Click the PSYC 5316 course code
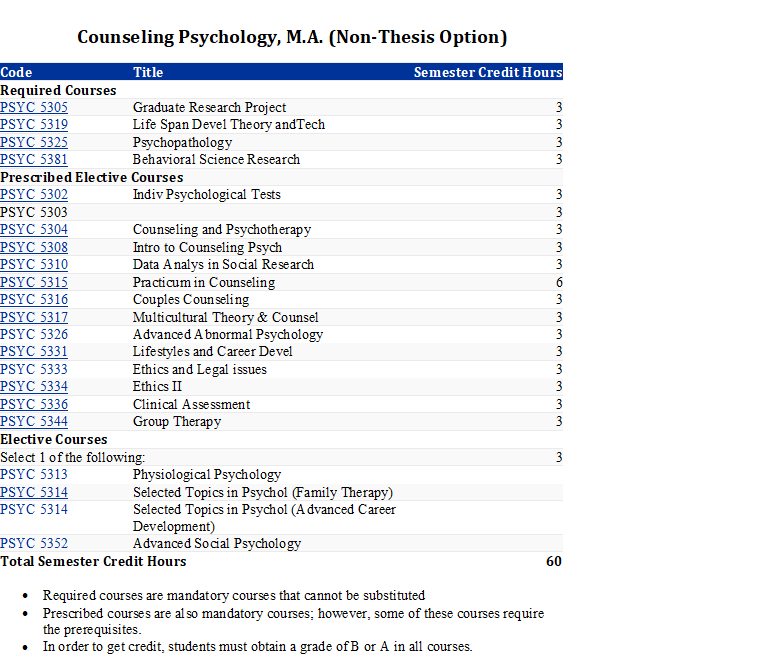 34,299
